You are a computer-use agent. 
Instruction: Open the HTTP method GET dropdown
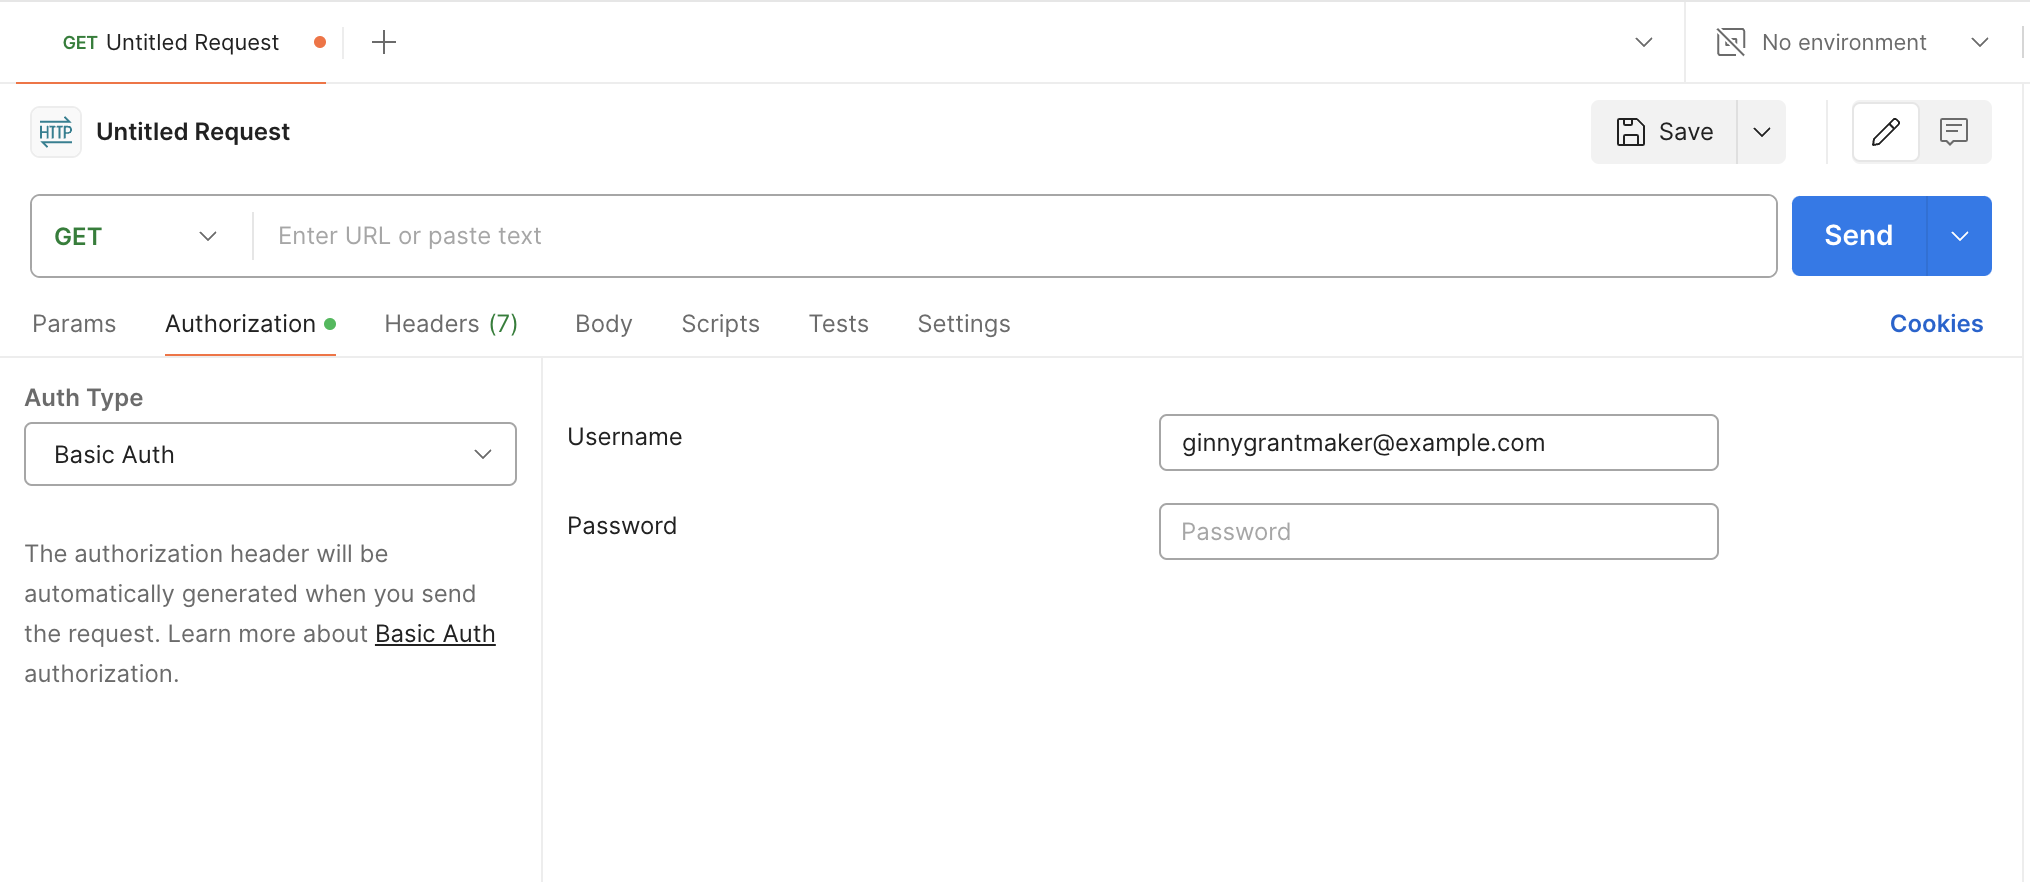pyautogui.click(x=136, y=236)
